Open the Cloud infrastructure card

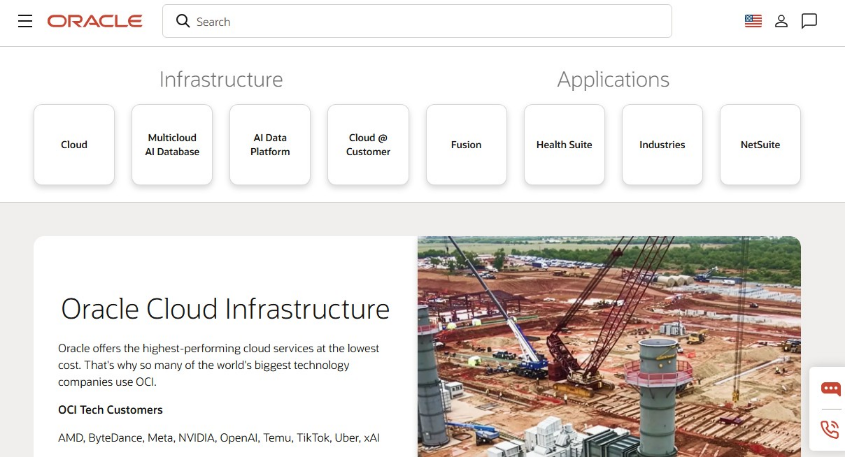pyautogui.click(x=74, y=144)
